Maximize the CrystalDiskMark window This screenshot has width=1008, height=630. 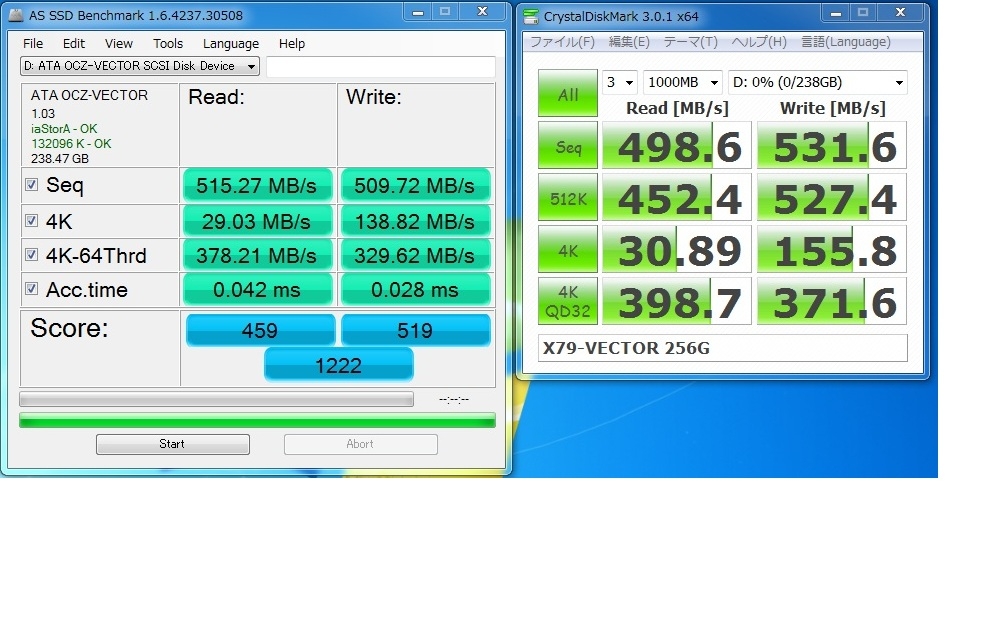[863, 12]
